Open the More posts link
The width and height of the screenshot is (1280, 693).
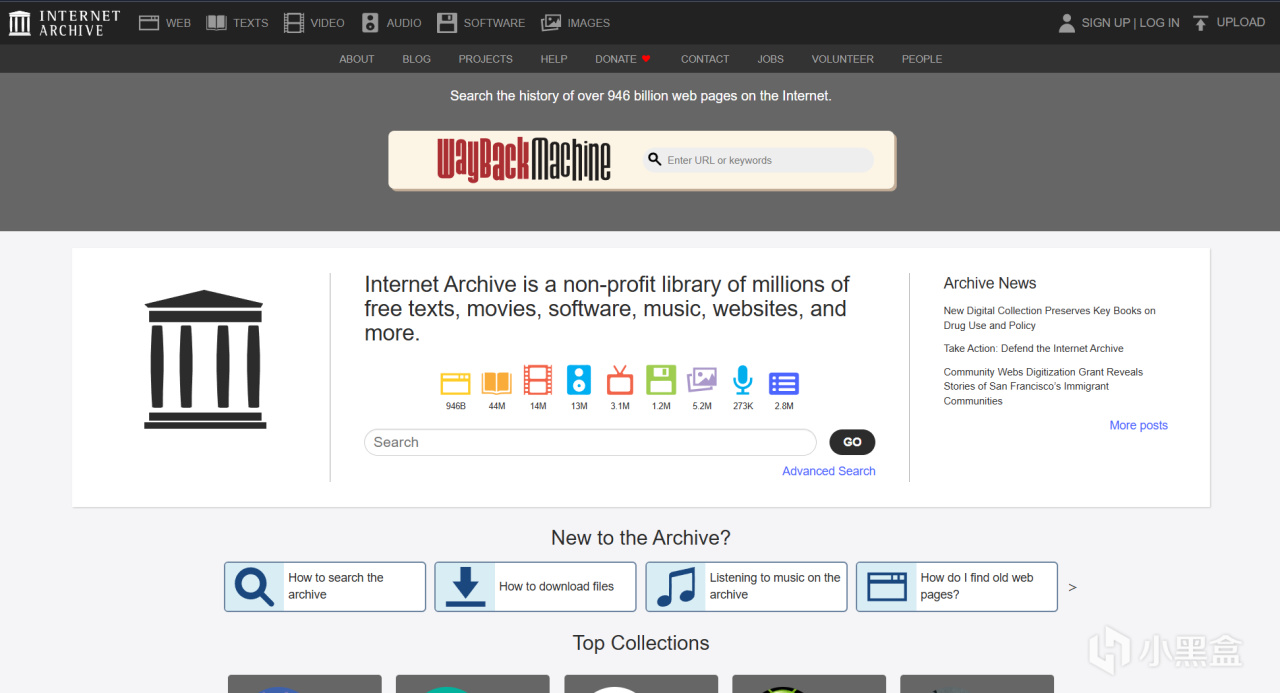[x=1139, y=425]
